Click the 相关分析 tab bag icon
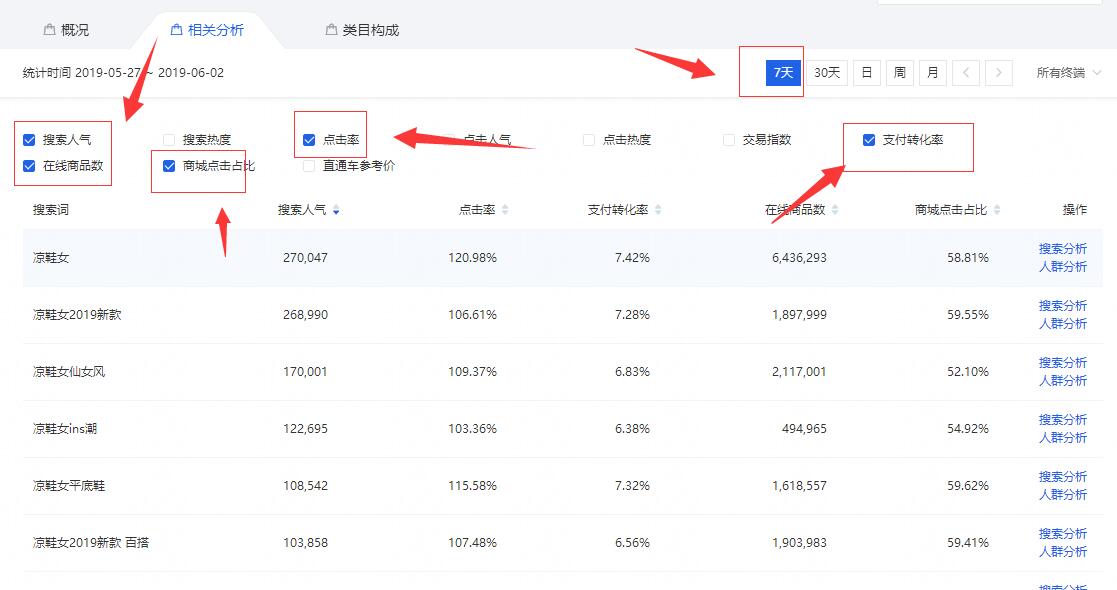The image size is (1117, 590). 176,30
